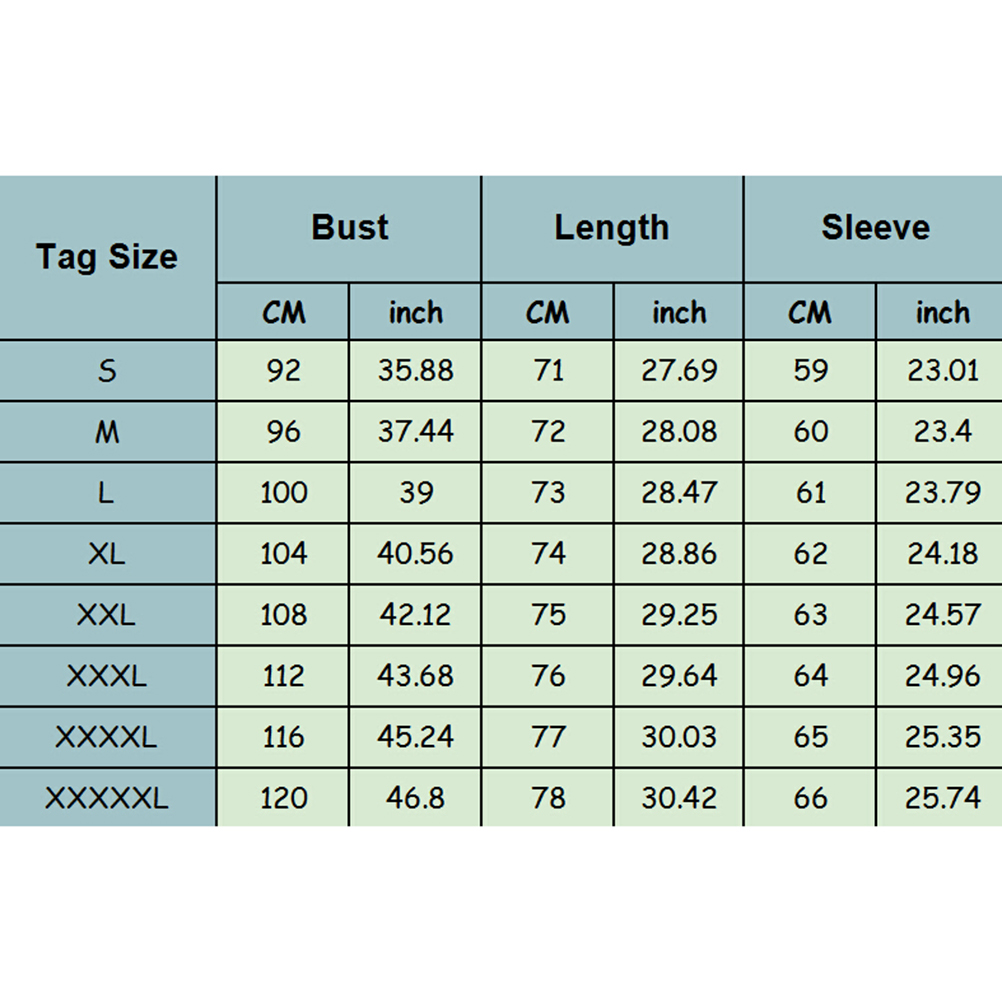Select the Sleeve column header

[x=875, y=228]
